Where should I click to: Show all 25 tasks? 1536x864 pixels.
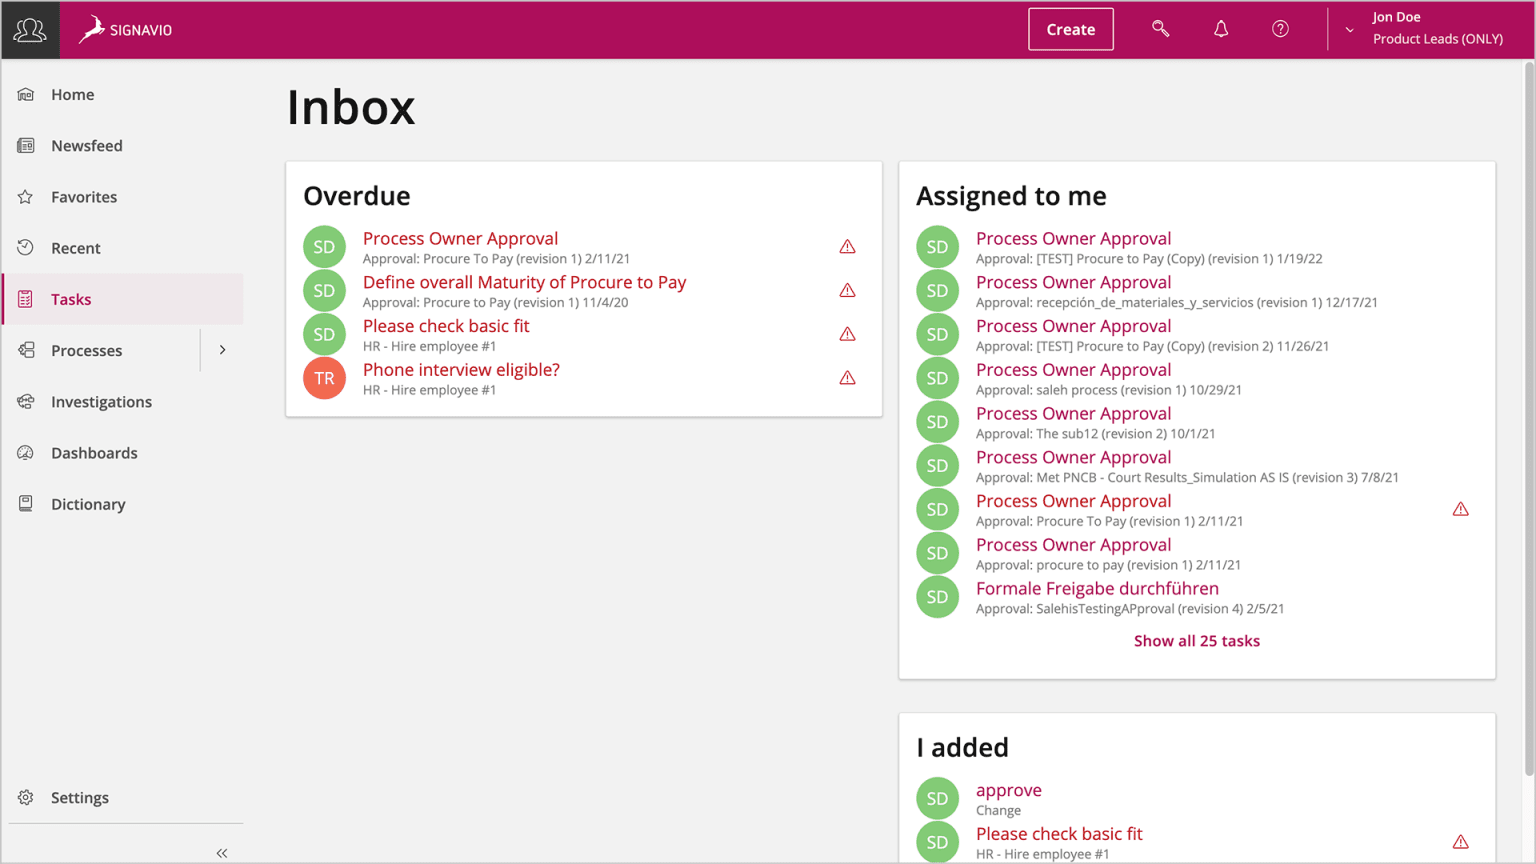click(x=1196, y=640)
